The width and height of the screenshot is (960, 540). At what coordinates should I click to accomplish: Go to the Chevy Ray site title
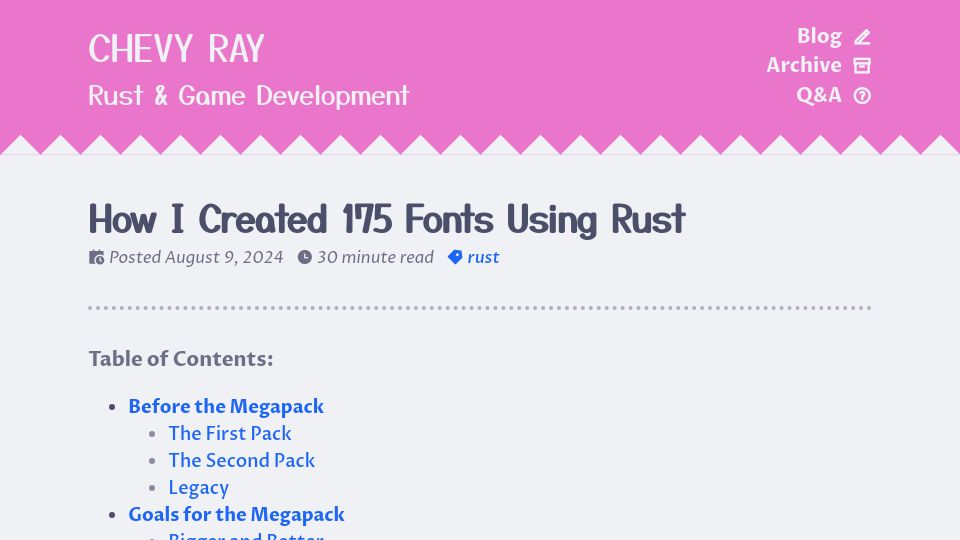(176, 48)
